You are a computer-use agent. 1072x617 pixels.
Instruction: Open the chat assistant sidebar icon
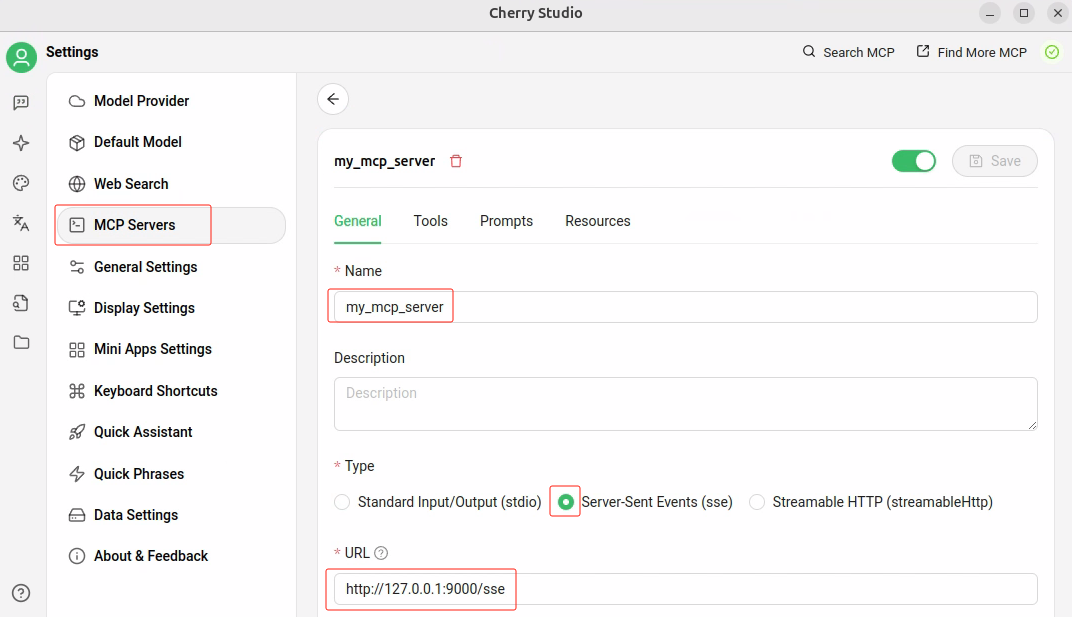[21, 103]
